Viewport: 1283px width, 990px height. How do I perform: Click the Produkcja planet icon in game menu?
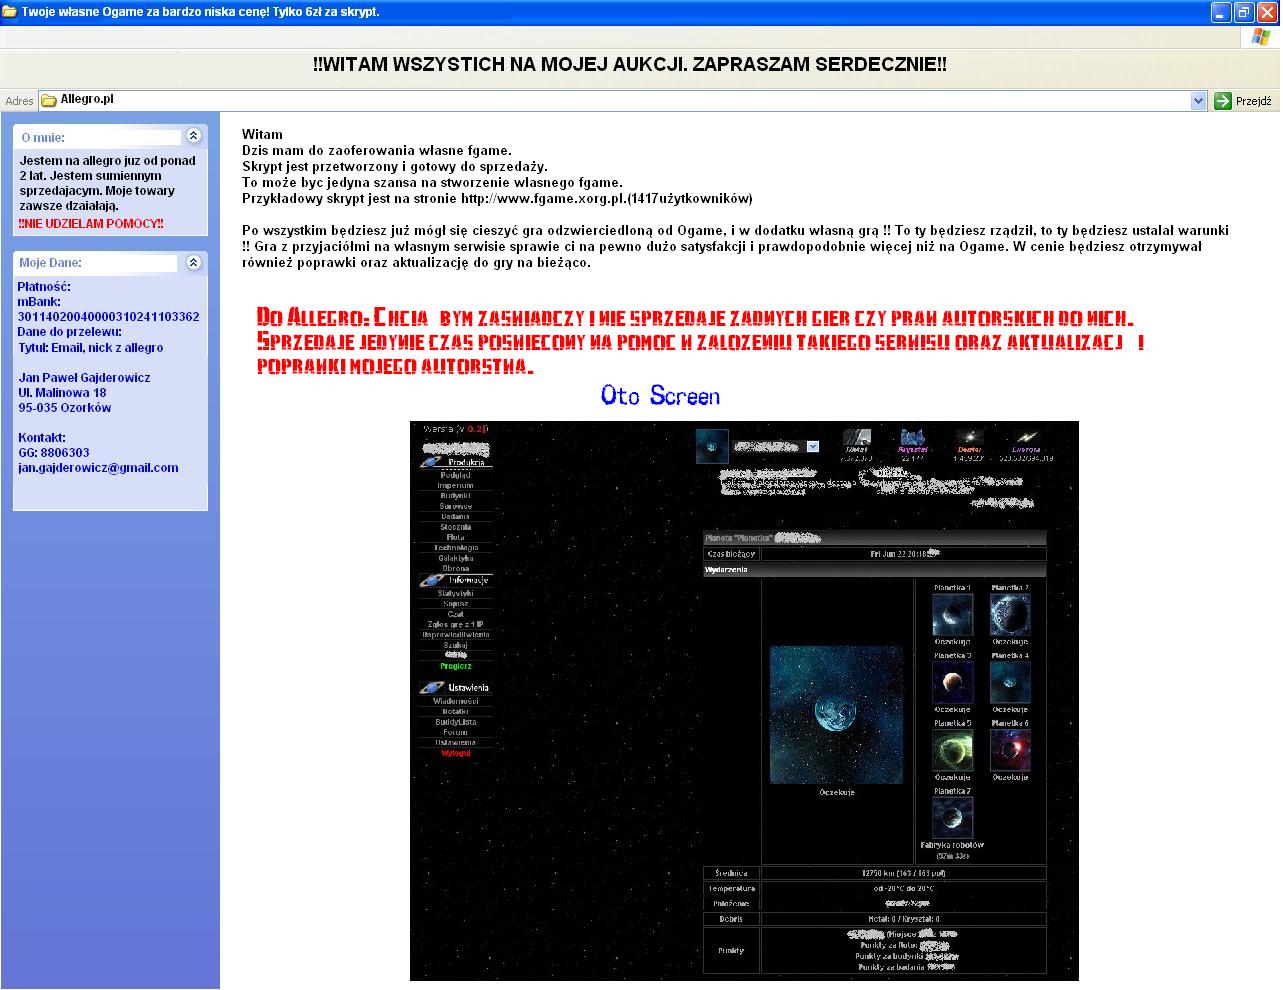[432, 462]
